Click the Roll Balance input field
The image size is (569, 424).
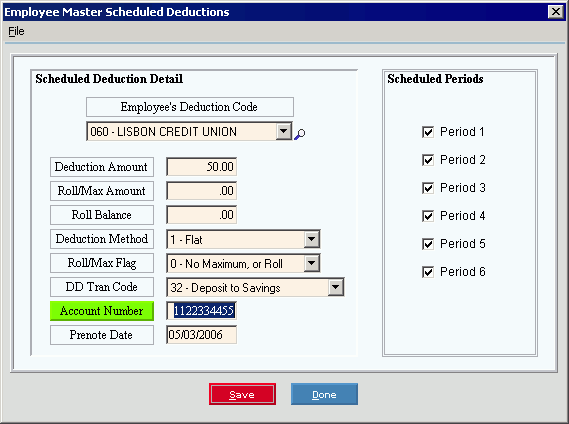(x=202, y=215)
